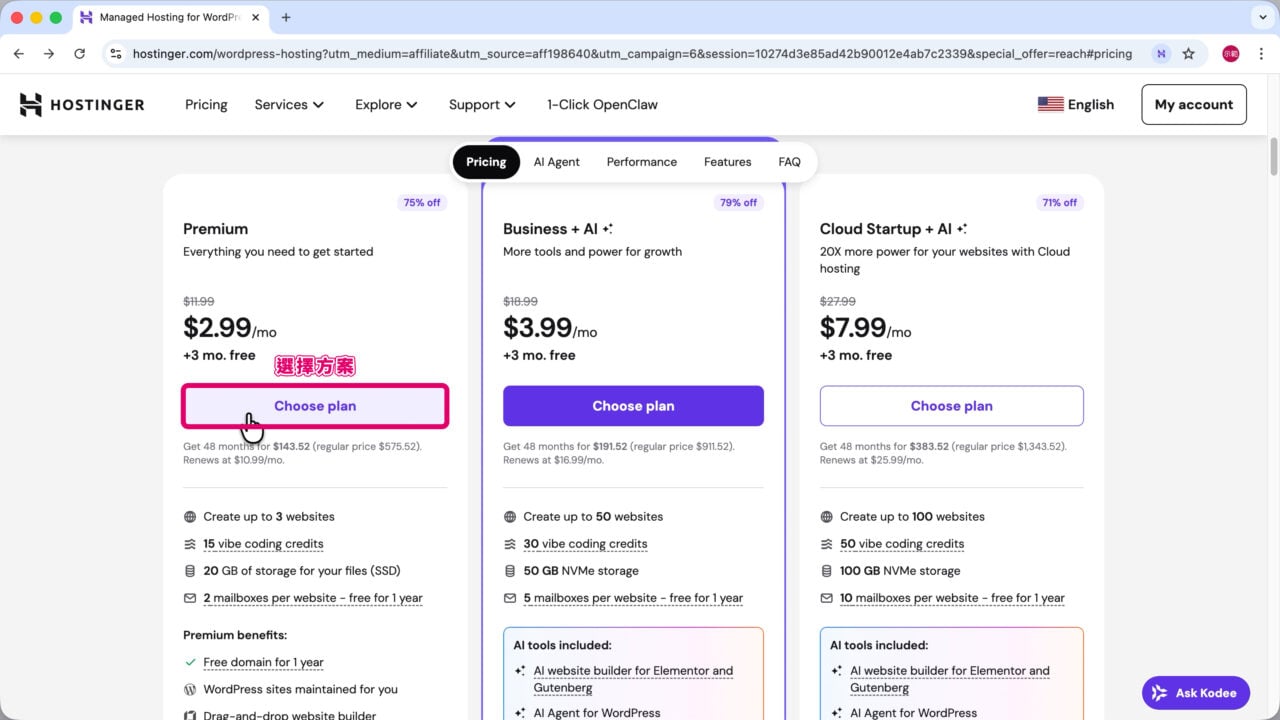
Task: Click 50 vibe coding credits link
Action: click(x=902, y=544)
